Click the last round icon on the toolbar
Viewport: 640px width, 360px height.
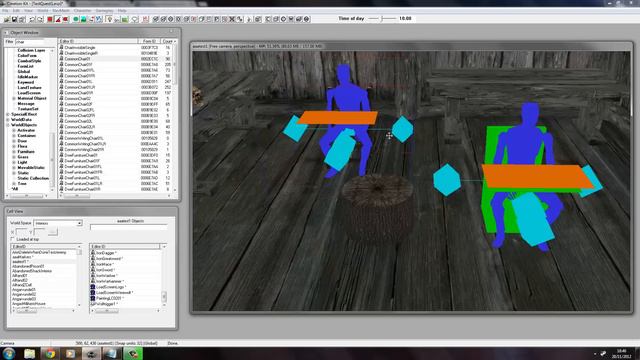point(307,19)
